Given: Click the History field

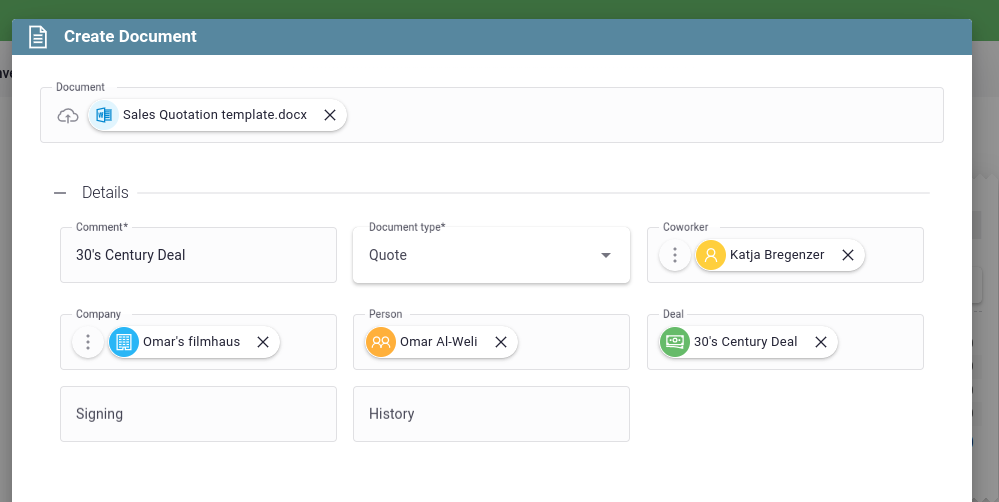Looking at the screenshot, I should [491, 414].
